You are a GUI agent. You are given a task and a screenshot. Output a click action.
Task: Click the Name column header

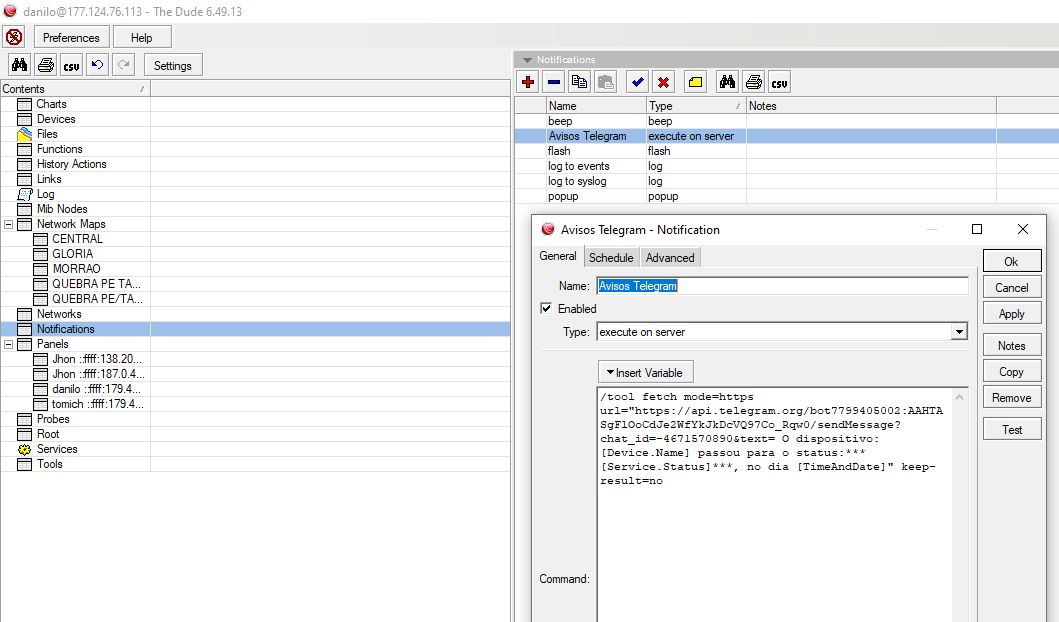pyautogui.click(x=596, y=105)
